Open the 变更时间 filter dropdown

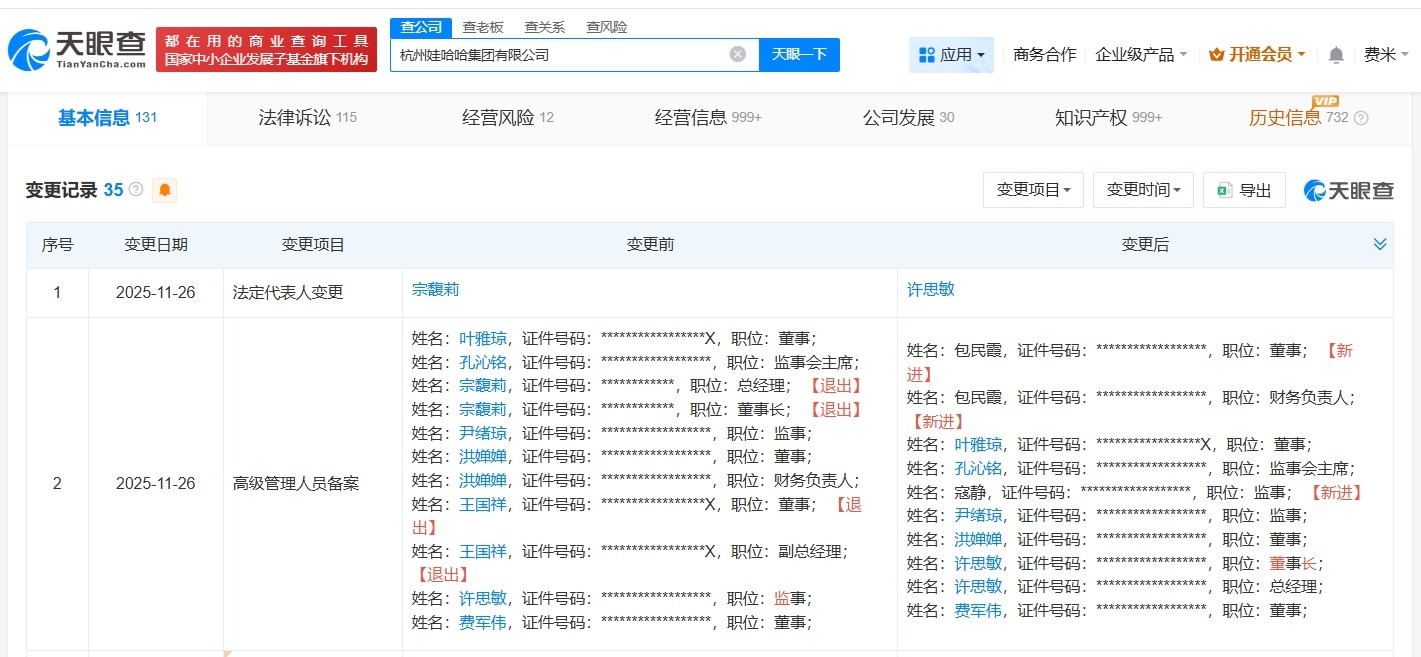click(x=1143, y=189)
